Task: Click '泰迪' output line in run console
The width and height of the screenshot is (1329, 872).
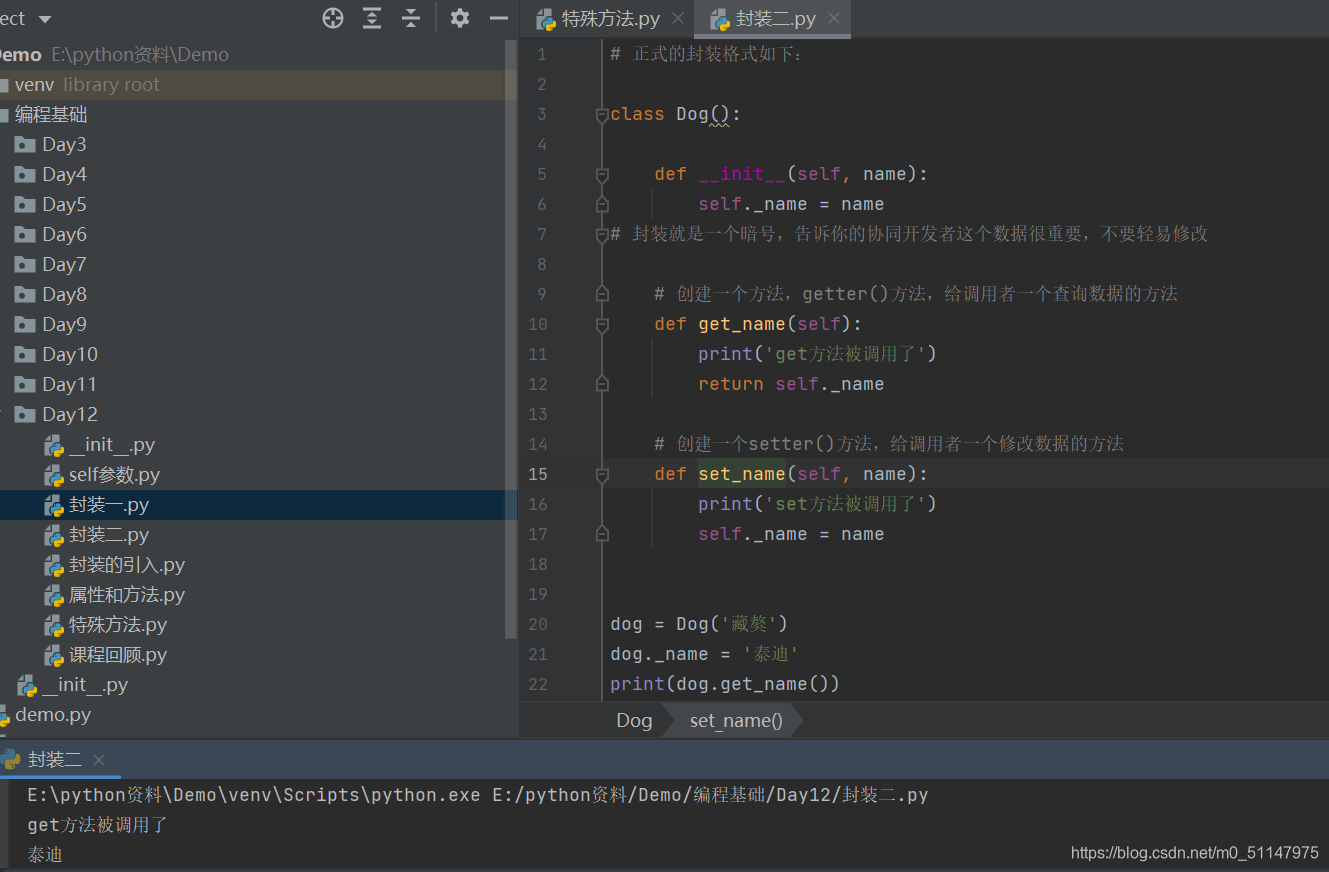Action: click(45, 855)
